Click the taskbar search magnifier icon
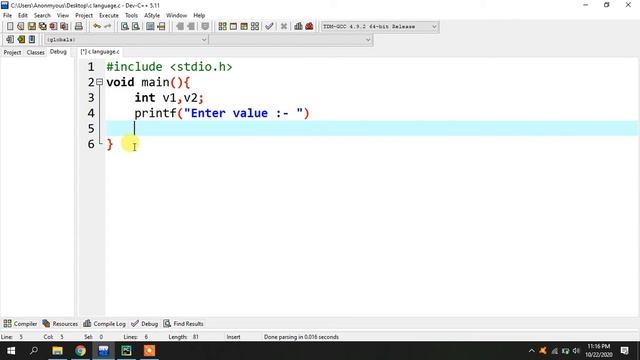The height and width of the screenshot is (360, 640). [x=34, y=351]
